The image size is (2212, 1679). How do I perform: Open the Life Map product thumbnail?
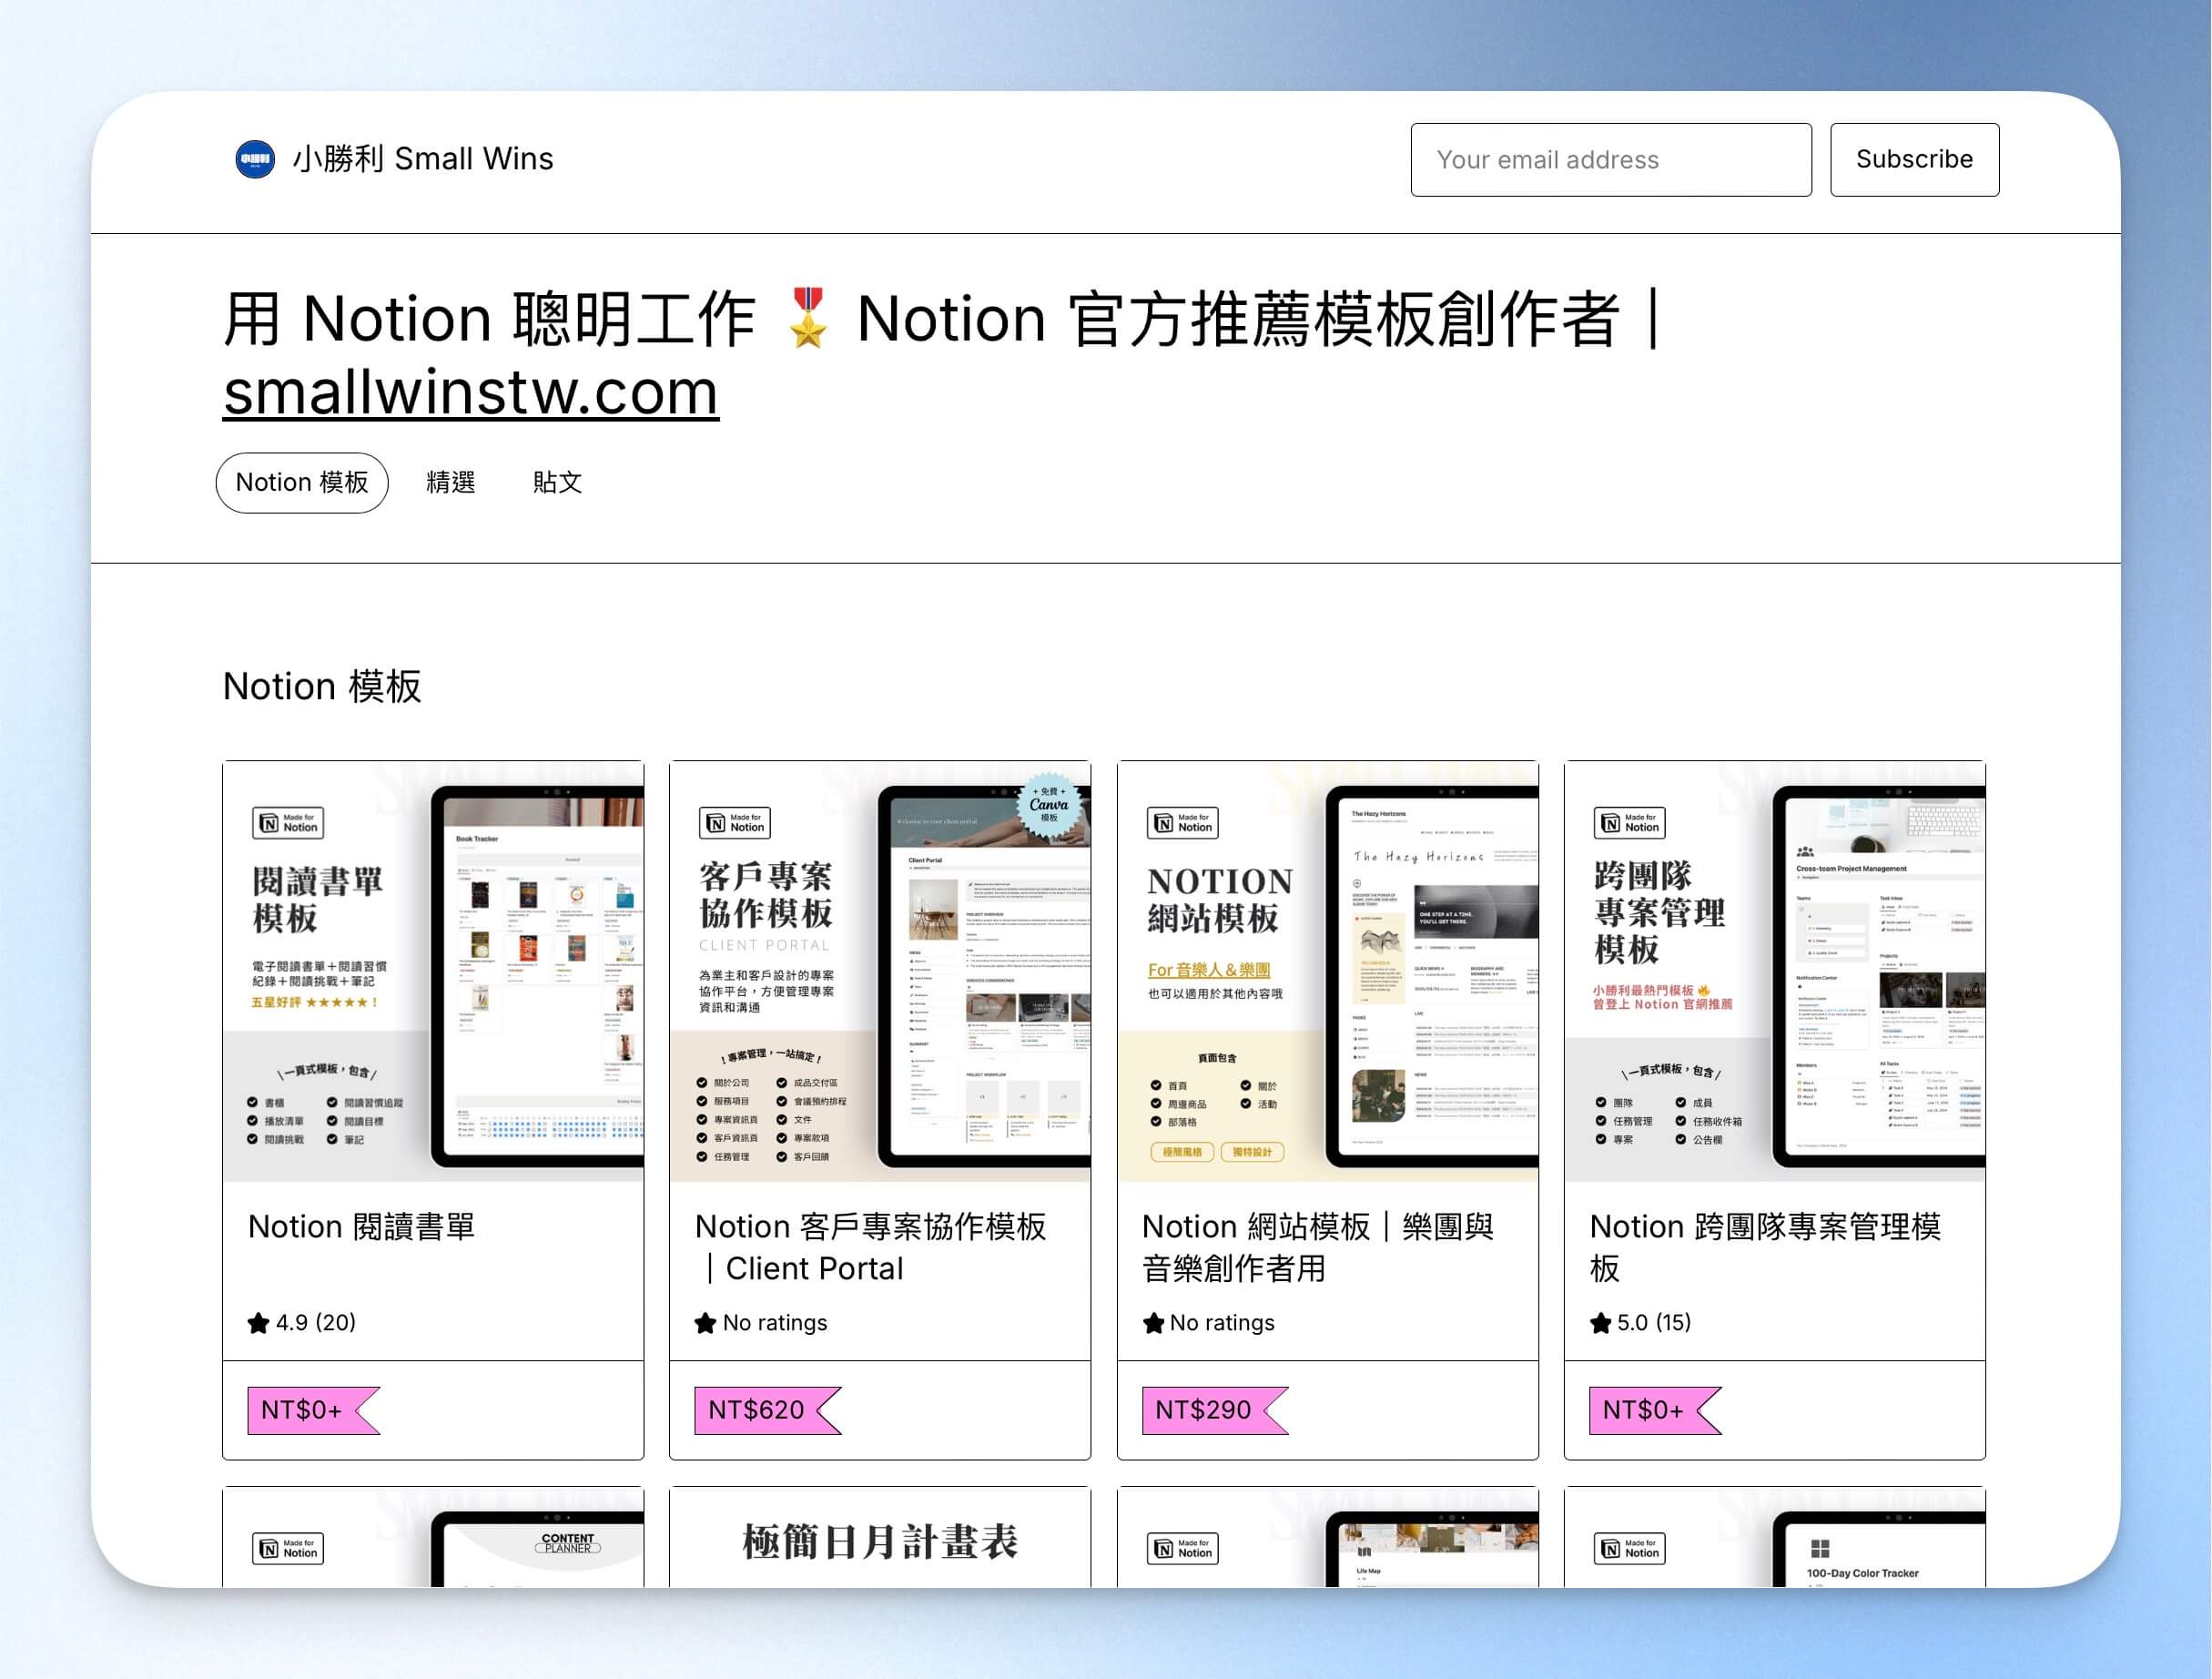(1328, 1536)
